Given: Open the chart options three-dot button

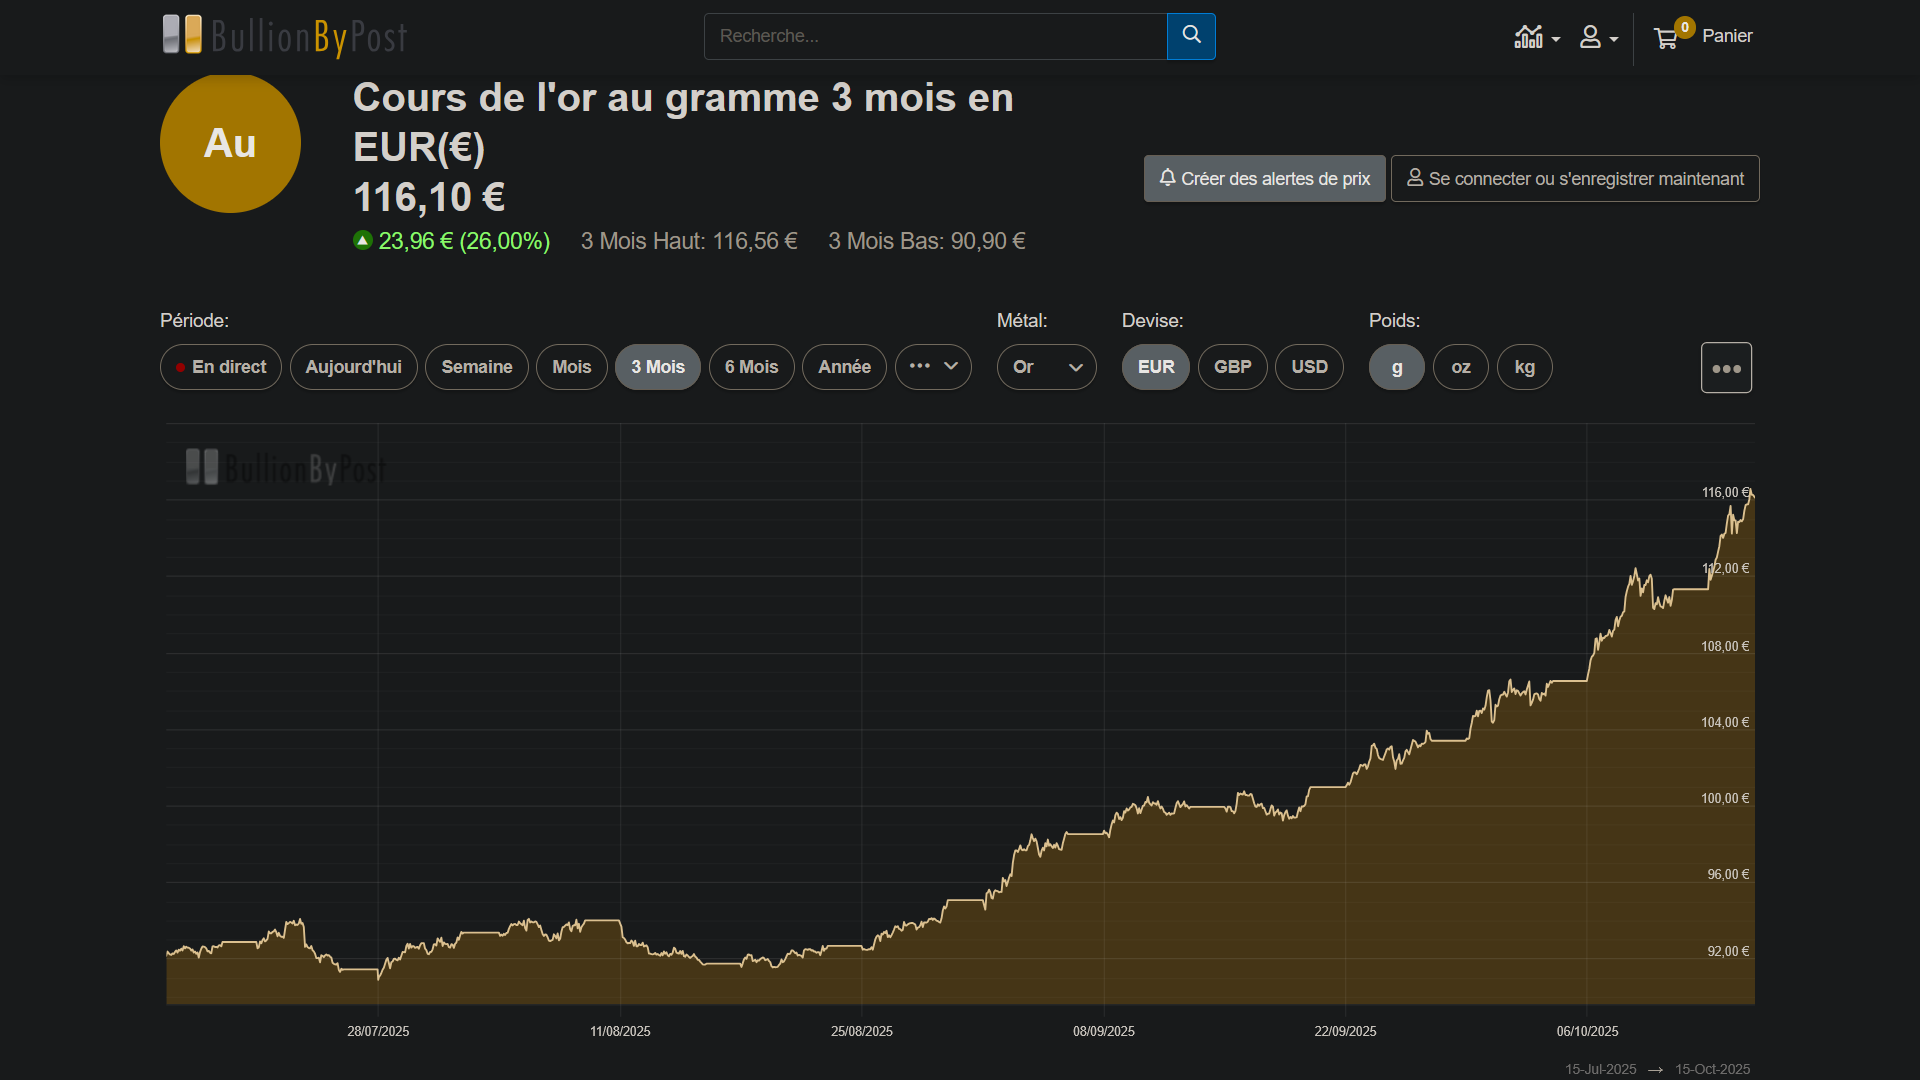Looking at the screenshot, I should 1726,368.
